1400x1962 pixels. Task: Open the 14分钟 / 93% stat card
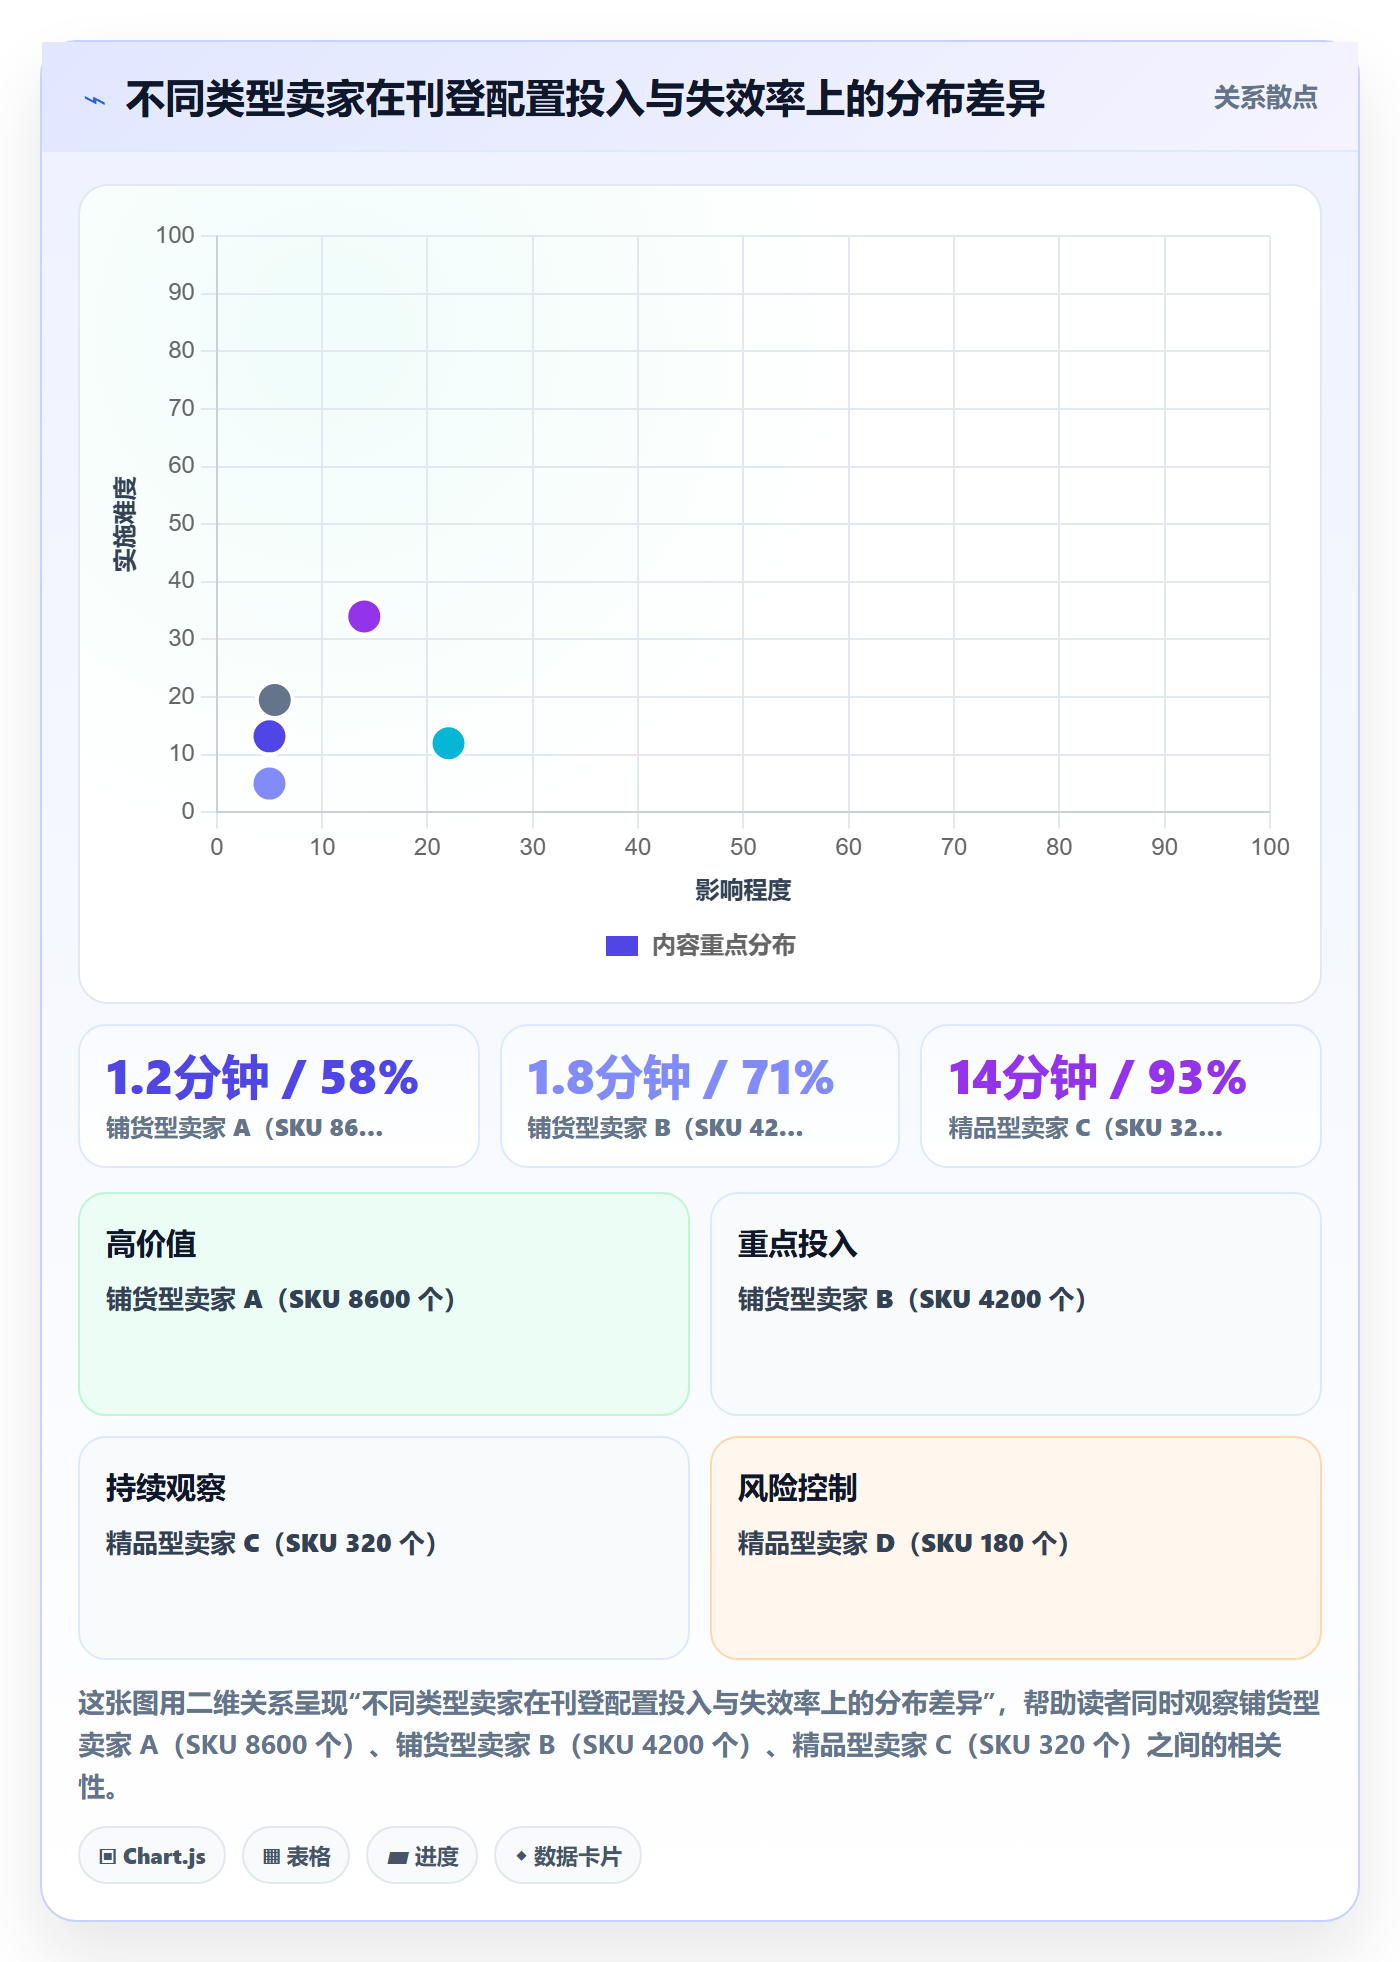pos(1121,1096)
